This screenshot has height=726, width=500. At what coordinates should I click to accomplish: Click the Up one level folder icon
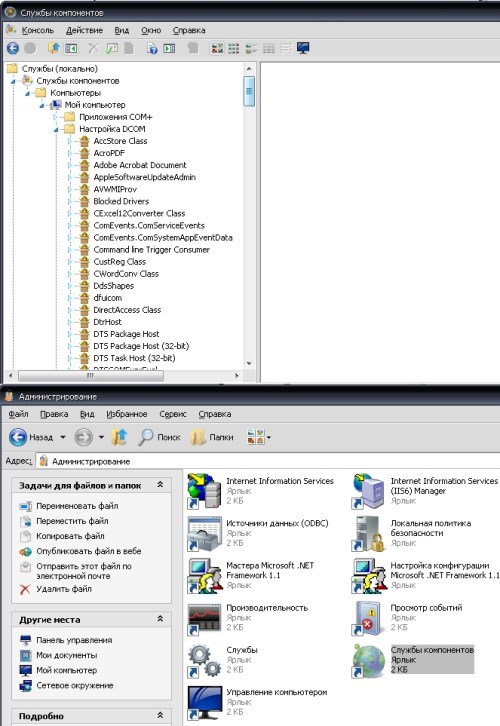tap(54, 48)
